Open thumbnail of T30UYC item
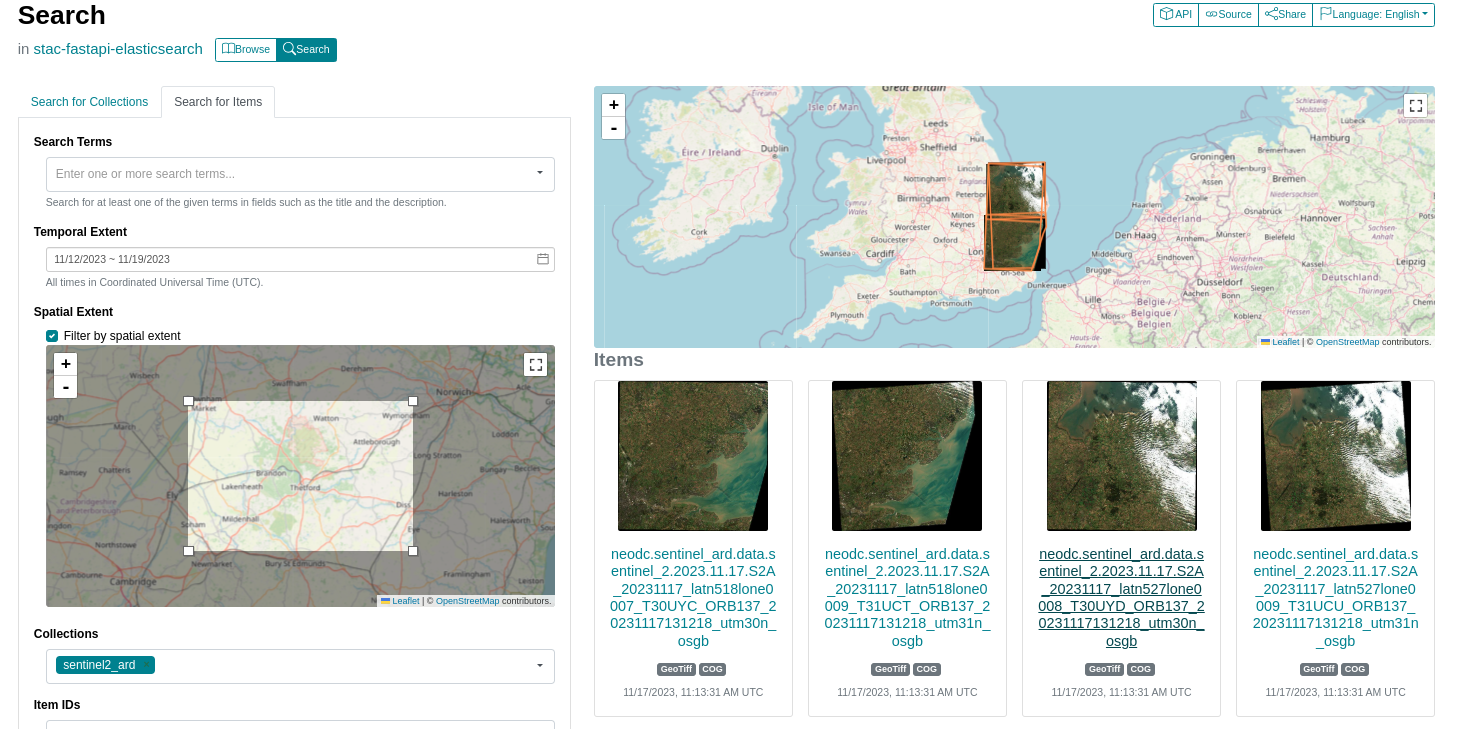1467x729 pixels. tap(693, 456)
